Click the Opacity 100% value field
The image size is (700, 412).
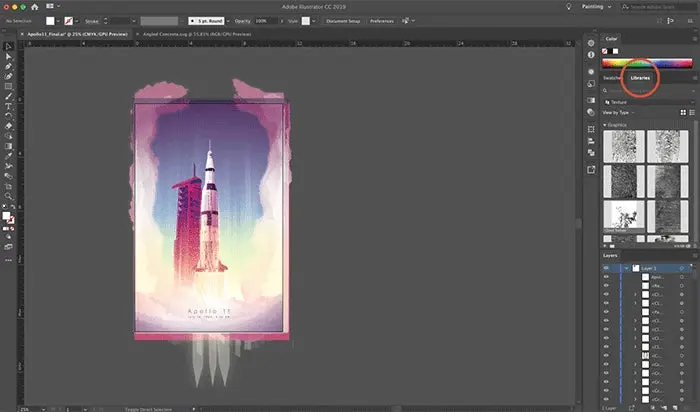pos(266,21)
